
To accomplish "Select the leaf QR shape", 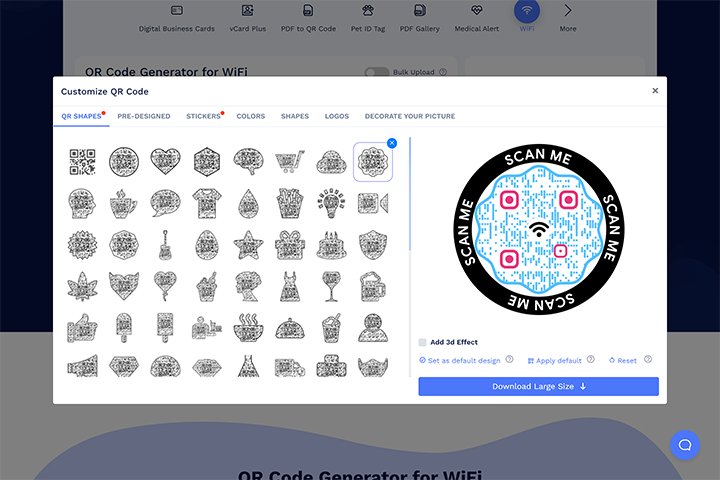I will (x=82, y=286).
